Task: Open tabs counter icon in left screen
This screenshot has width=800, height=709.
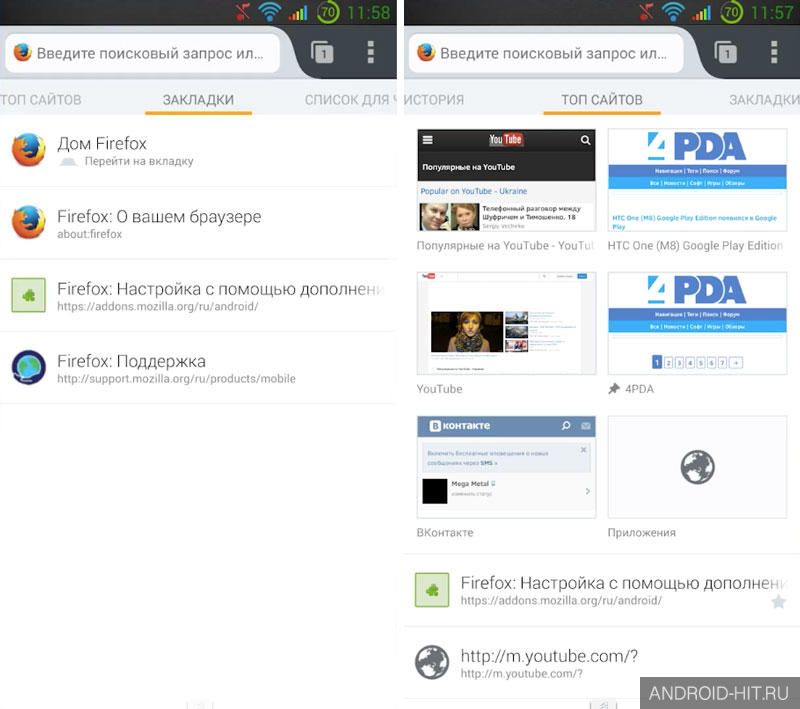Action: tap(322, 52)
